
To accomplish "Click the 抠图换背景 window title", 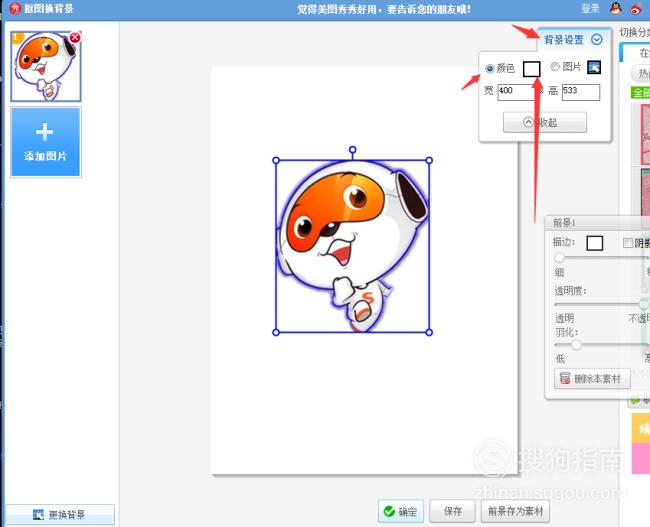I will coord(49,8).
